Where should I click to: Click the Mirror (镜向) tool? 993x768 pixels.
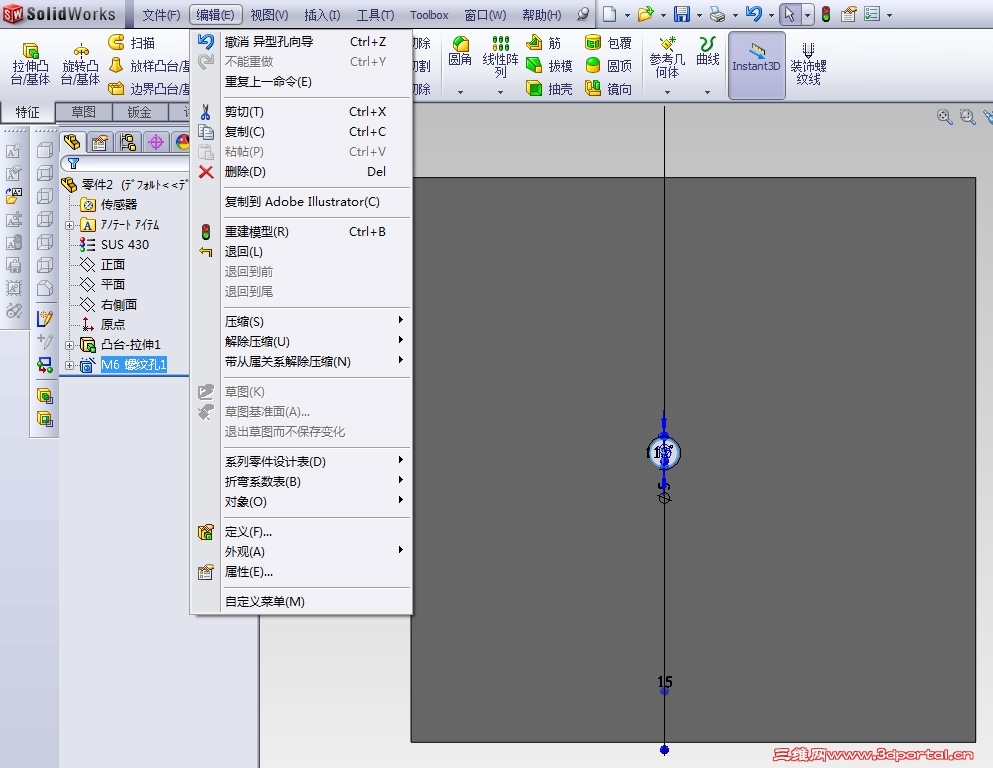pyautogui.click(x=608, y=89)
